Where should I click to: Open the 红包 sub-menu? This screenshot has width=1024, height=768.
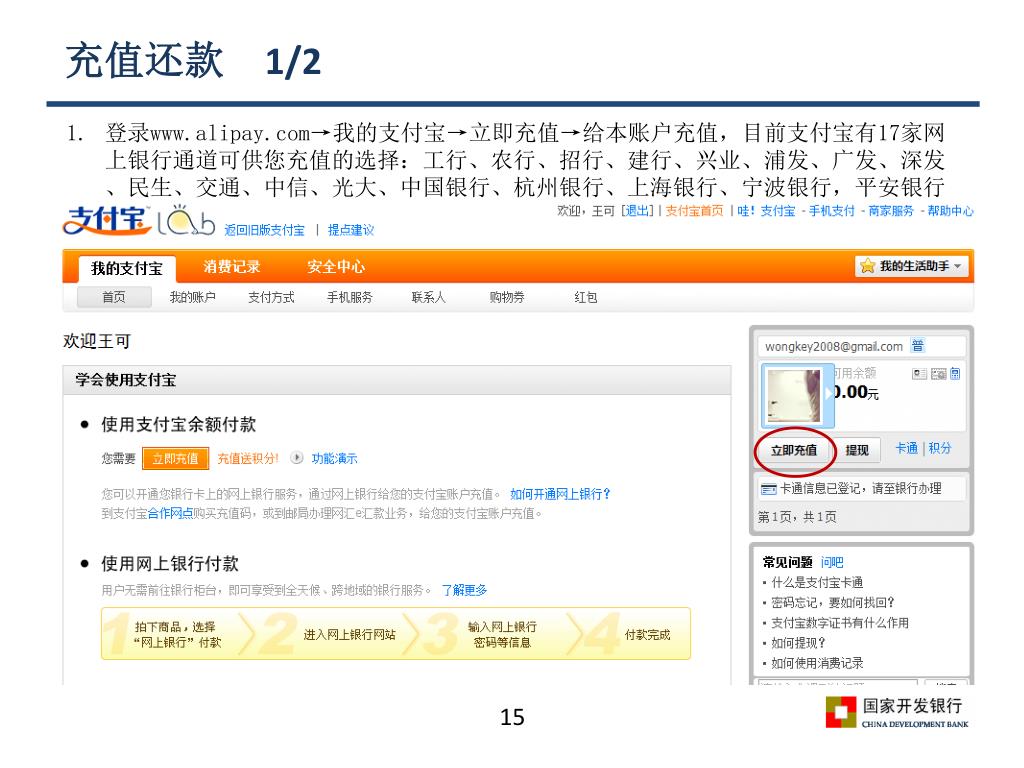pyautogui.click(x=586, y=297)
